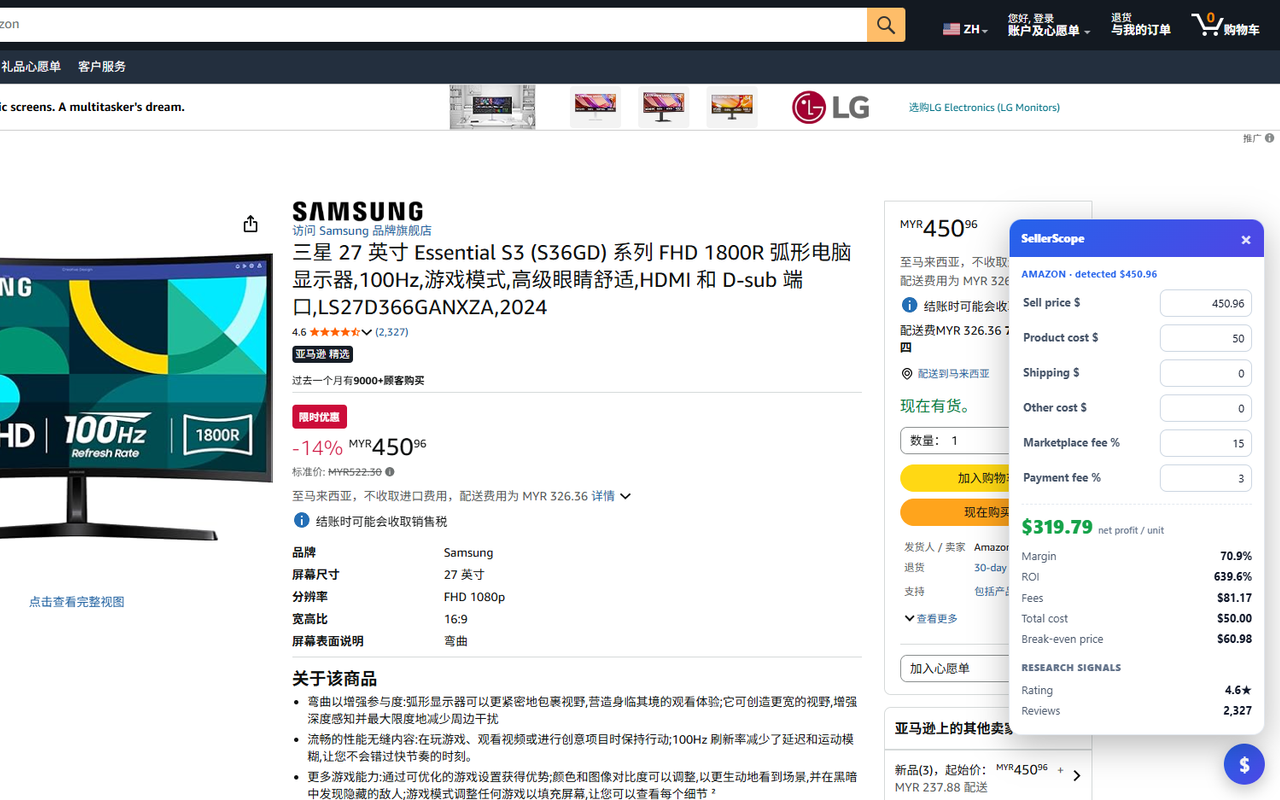The image size is (1280, 800).
Task: Click the 限时优惠 deal badge
Action: [319, 417]
